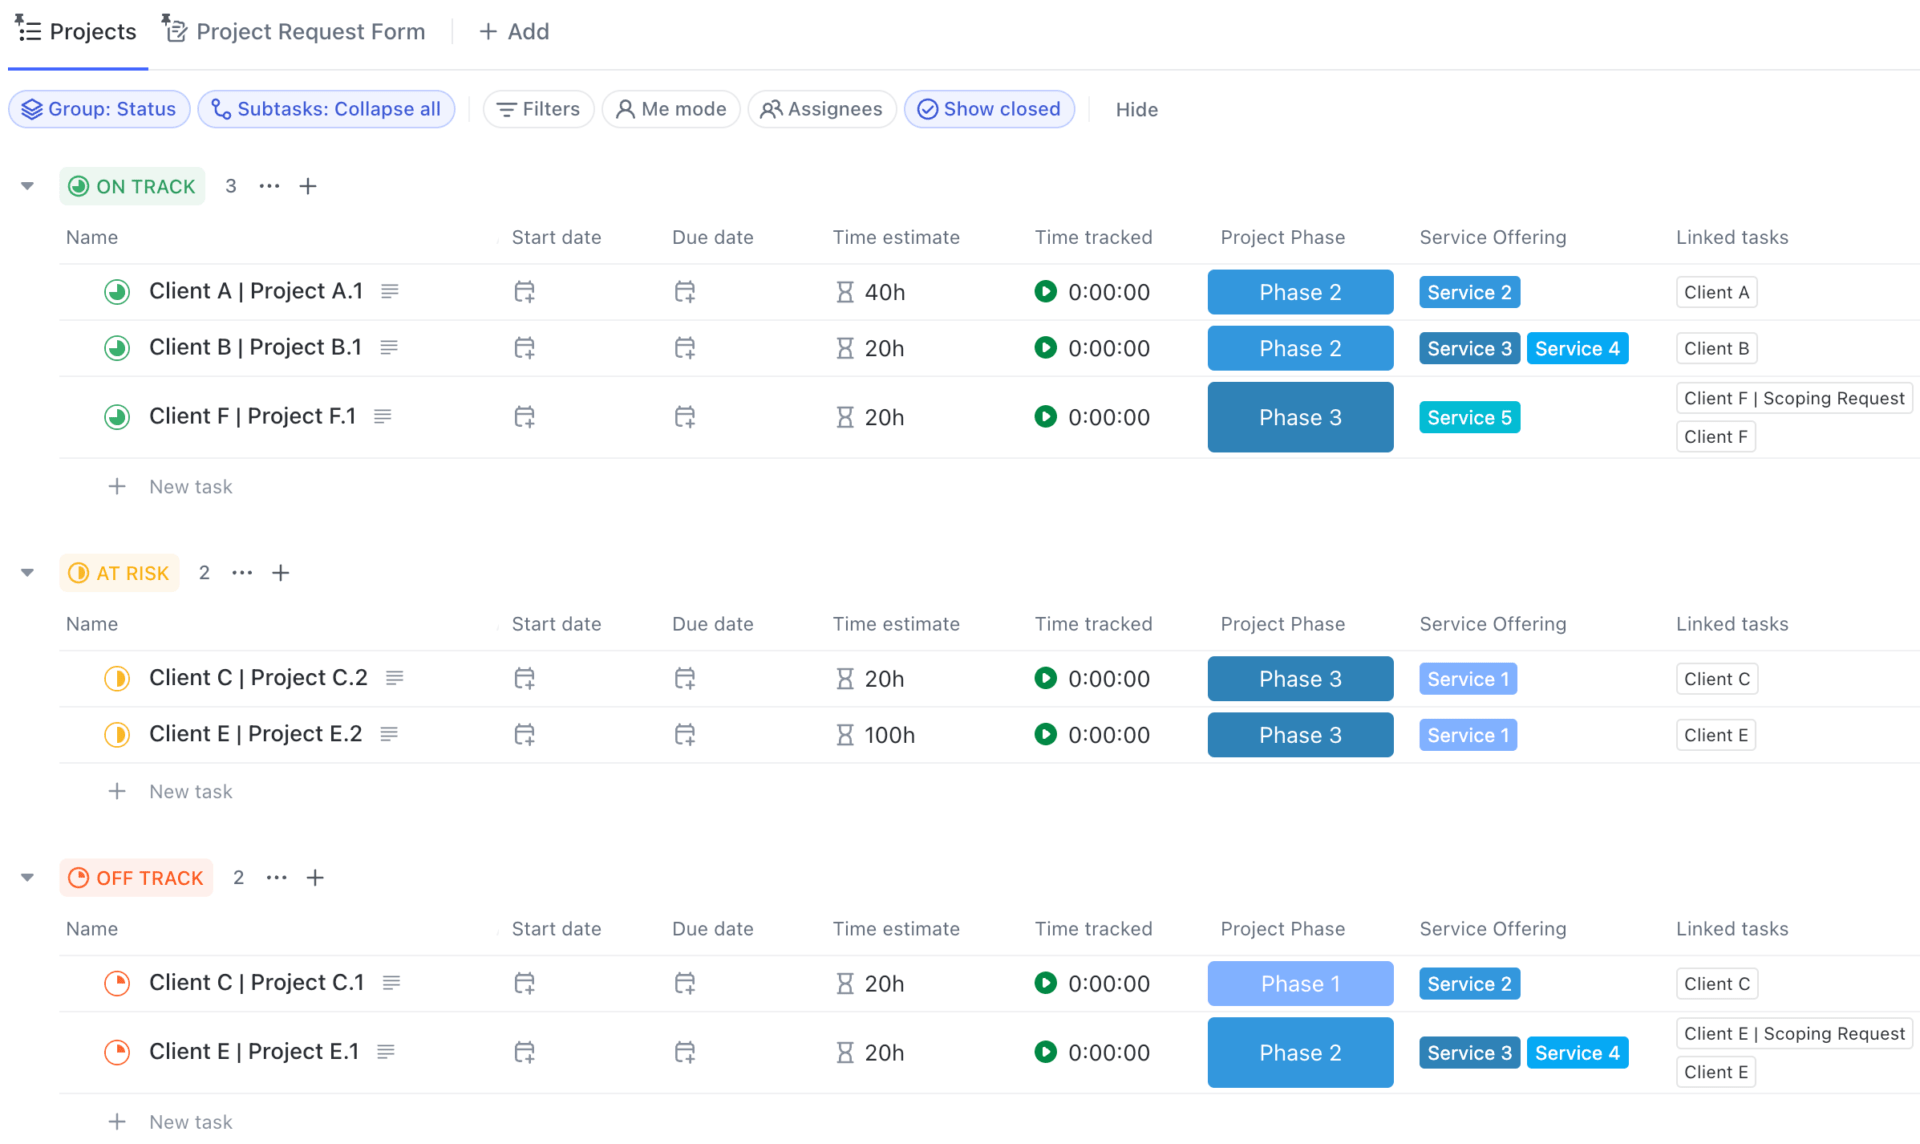Open description icon next to Client F Project F.1
1920x1144 pixels.
coord(383,416)
